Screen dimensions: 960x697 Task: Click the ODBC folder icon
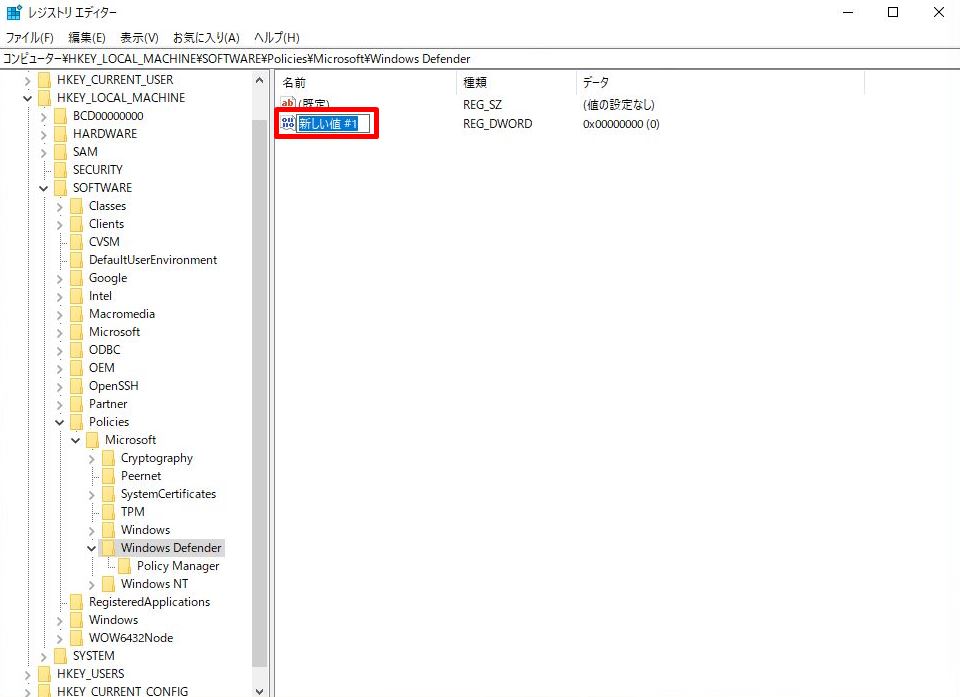pyautogui.click(x=77, y=350)
